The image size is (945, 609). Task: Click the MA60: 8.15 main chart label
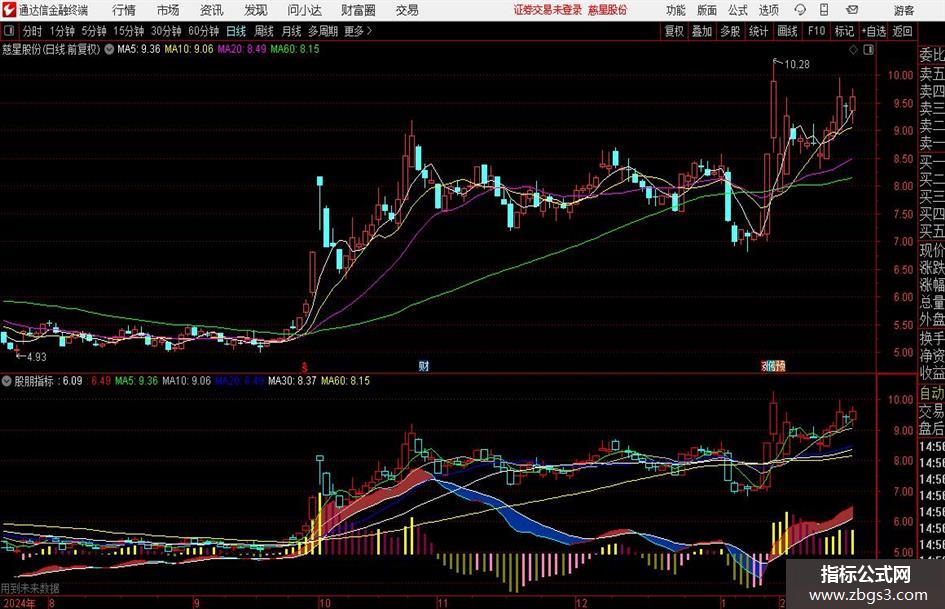click(295, 49)
